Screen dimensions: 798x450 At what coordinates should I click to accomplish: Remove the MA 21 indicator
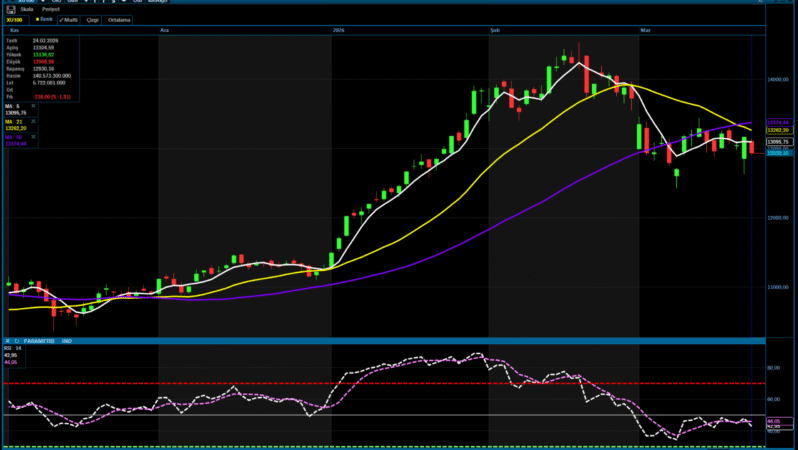pyautogui.click(x=32, y=122)
